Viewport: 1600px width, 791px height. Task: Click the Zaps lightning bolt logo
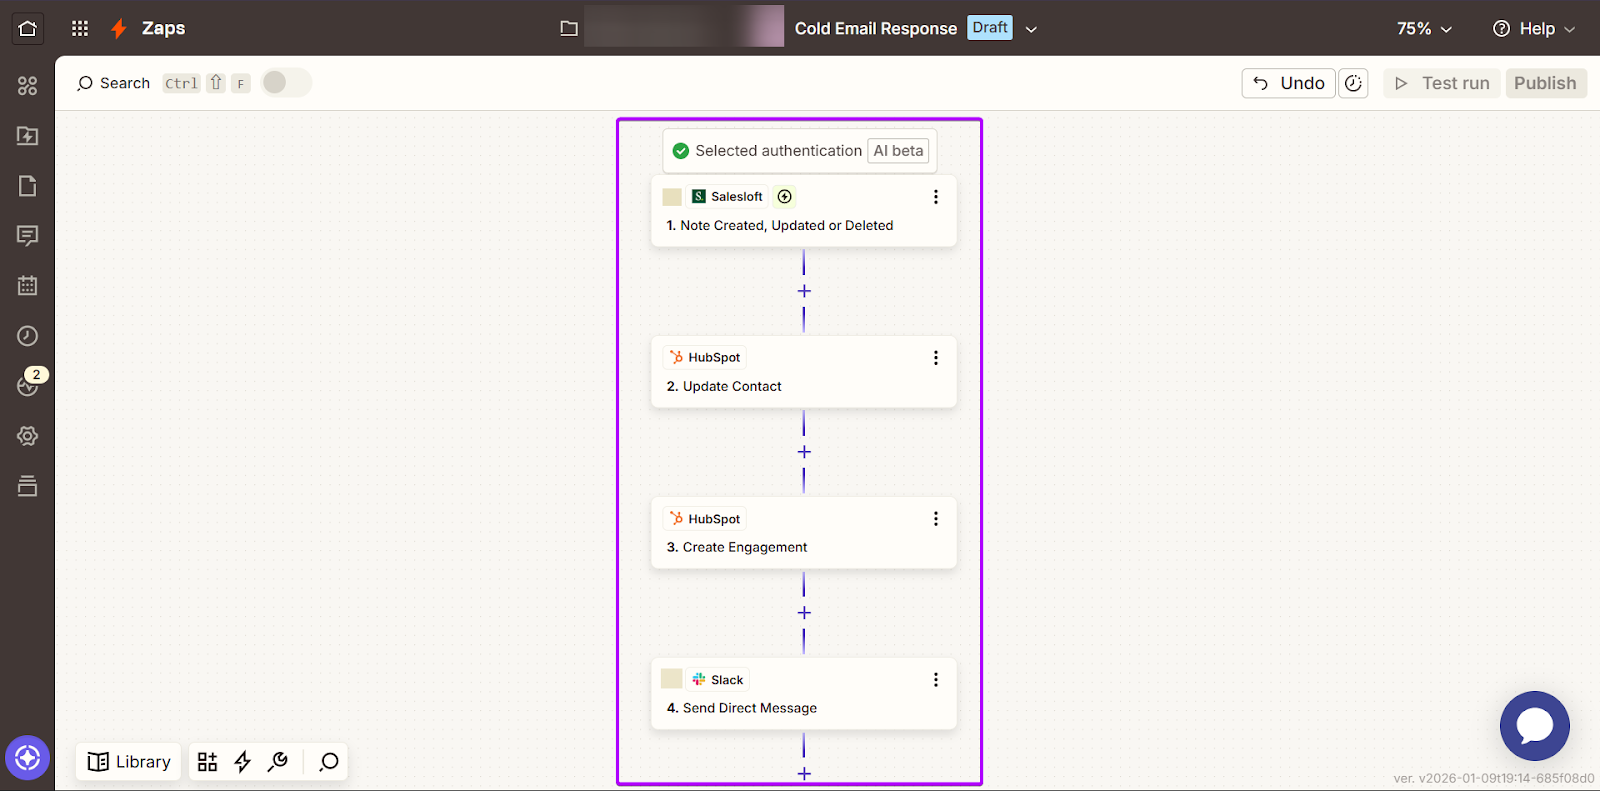(119, 29)
